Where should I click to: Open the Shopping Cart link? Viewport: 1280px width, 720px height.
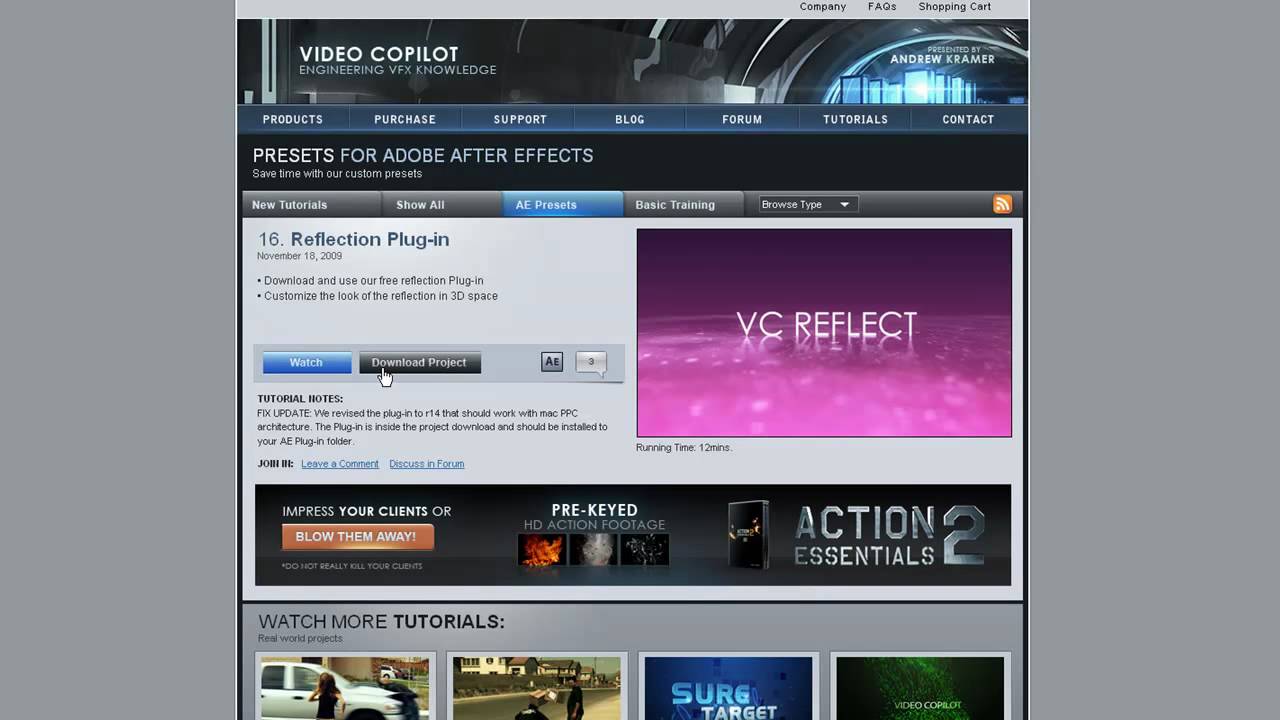click(955, 7)
